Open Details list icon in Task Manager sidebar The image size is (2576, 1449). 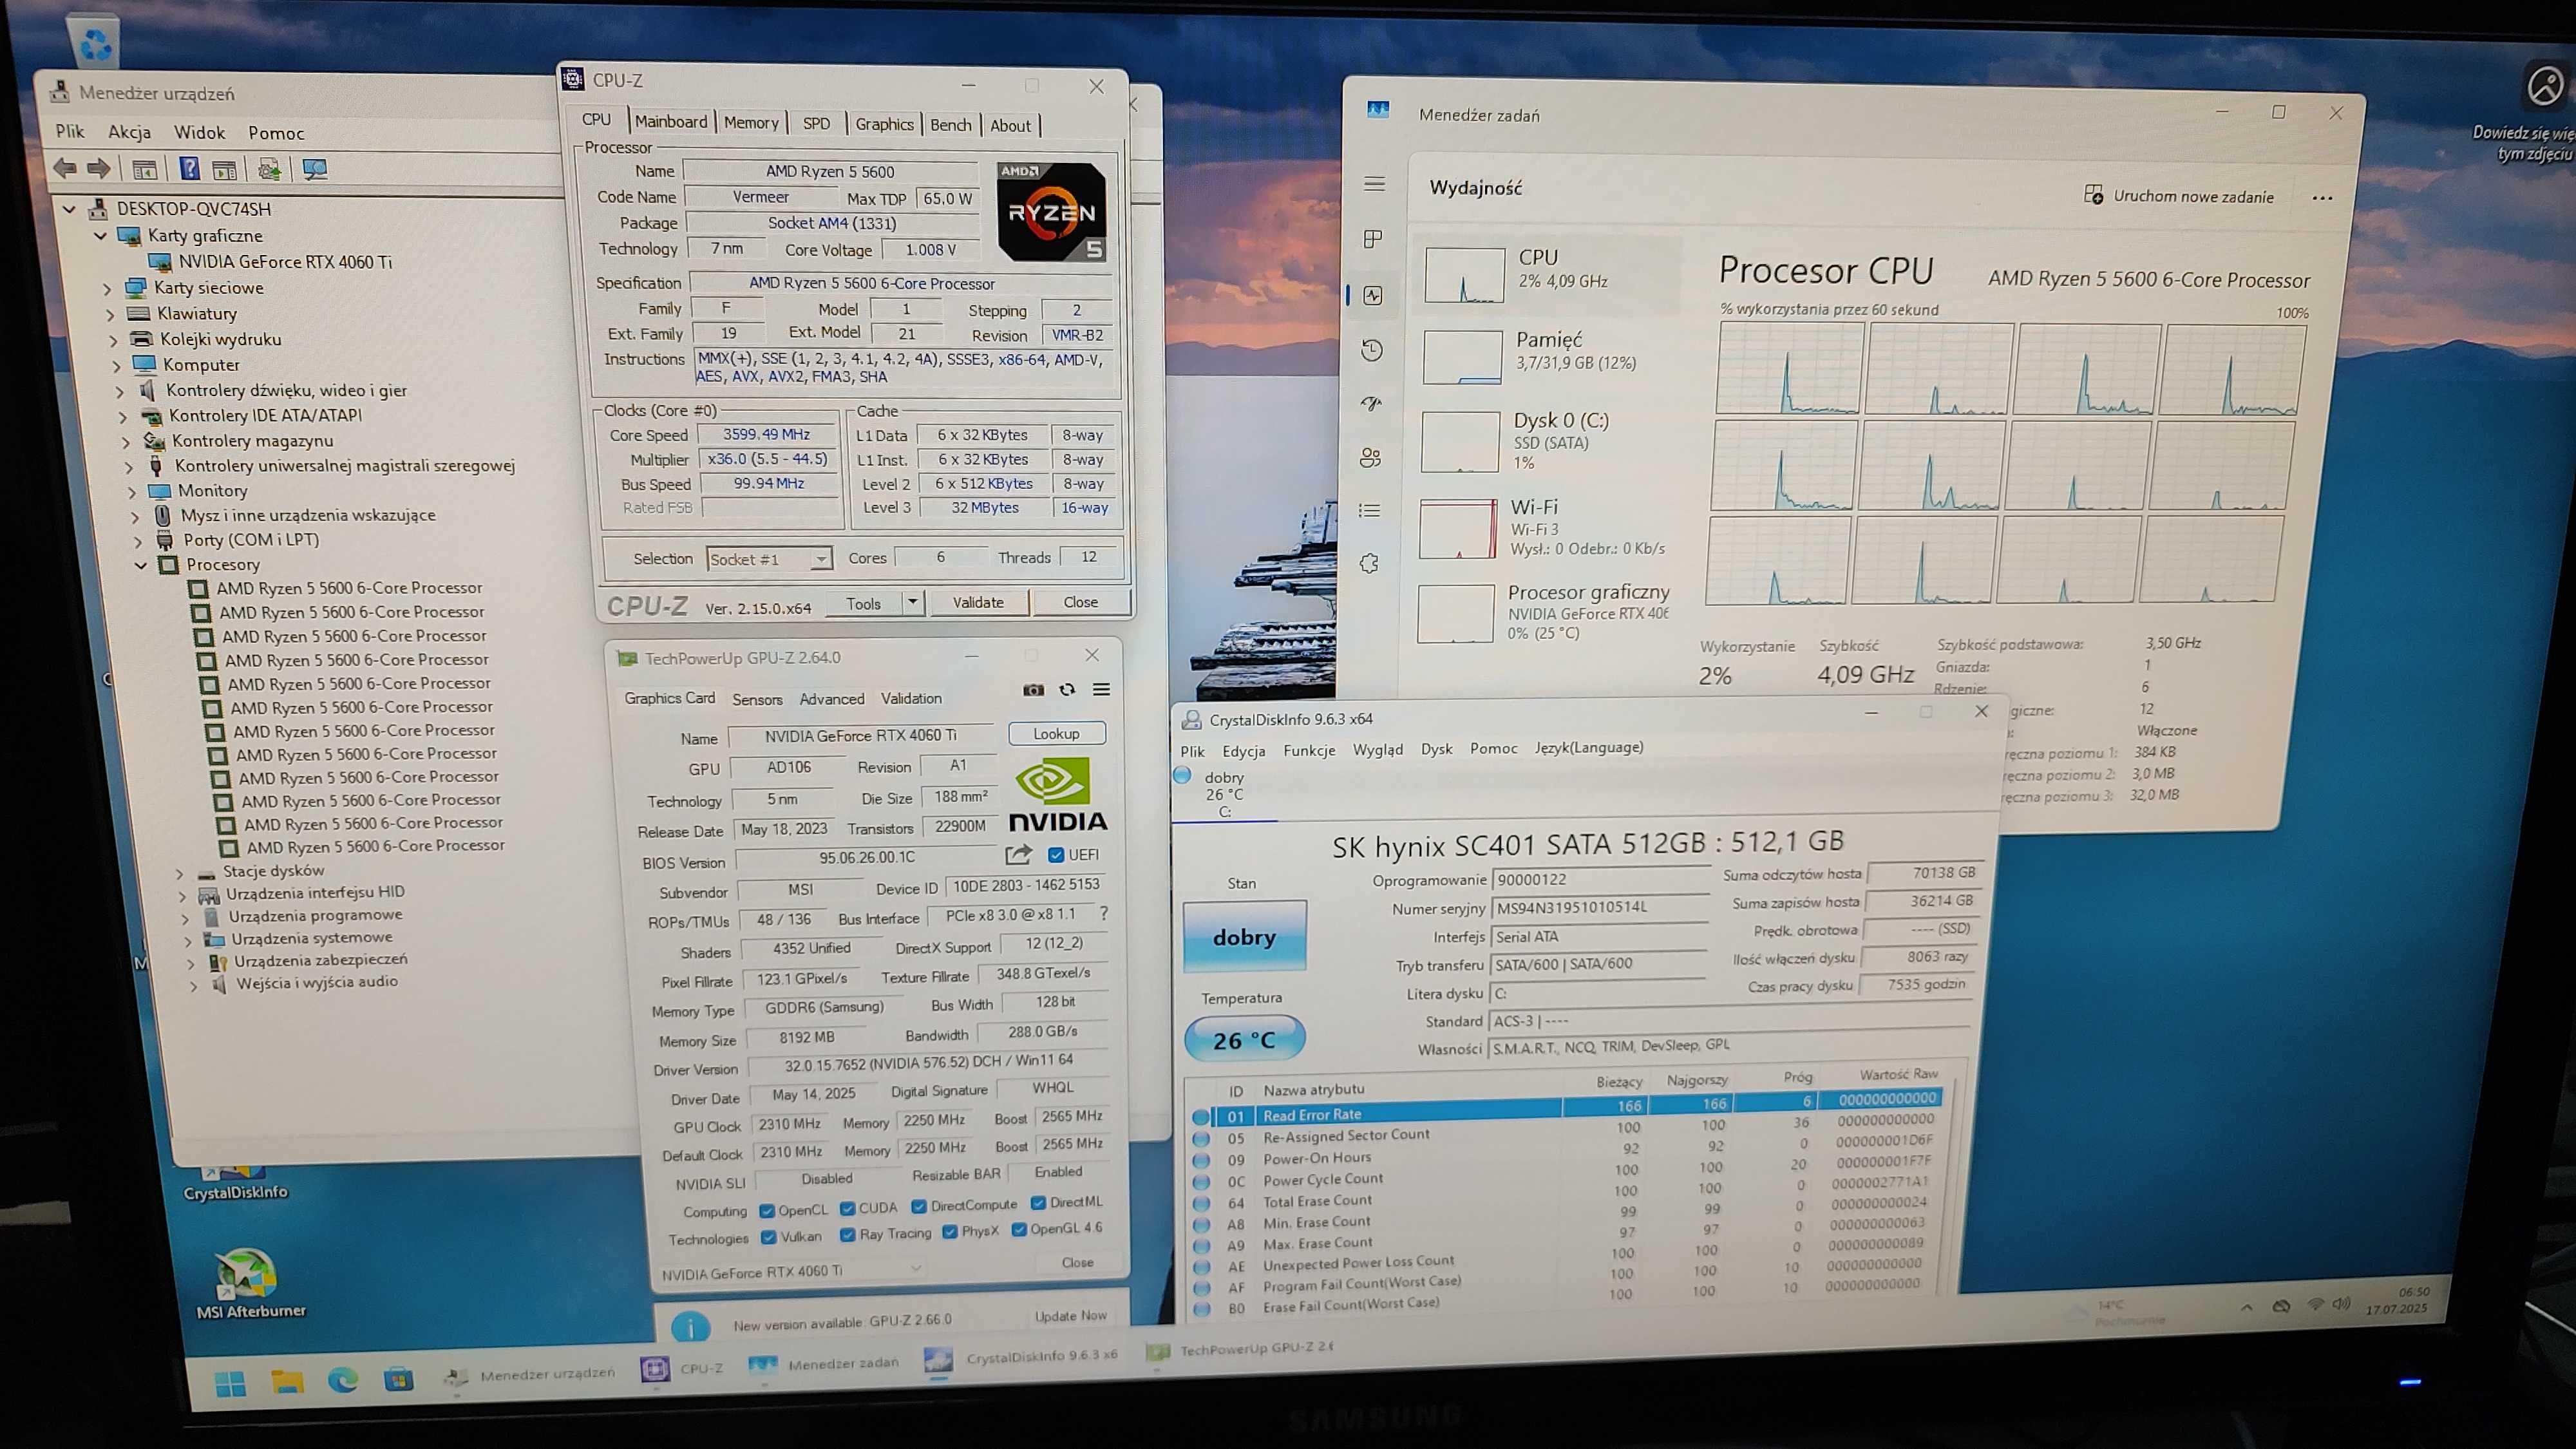[1370, 510]
